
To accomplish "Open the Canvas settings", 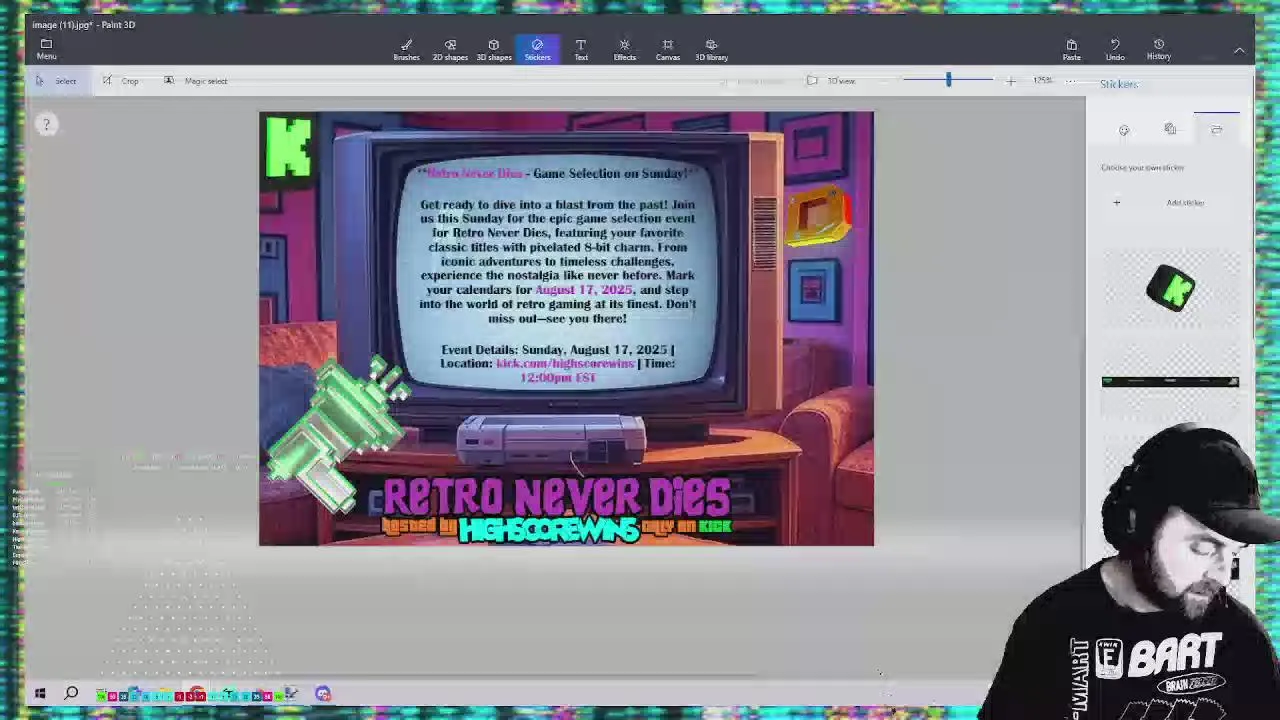I will coord(667,49).
